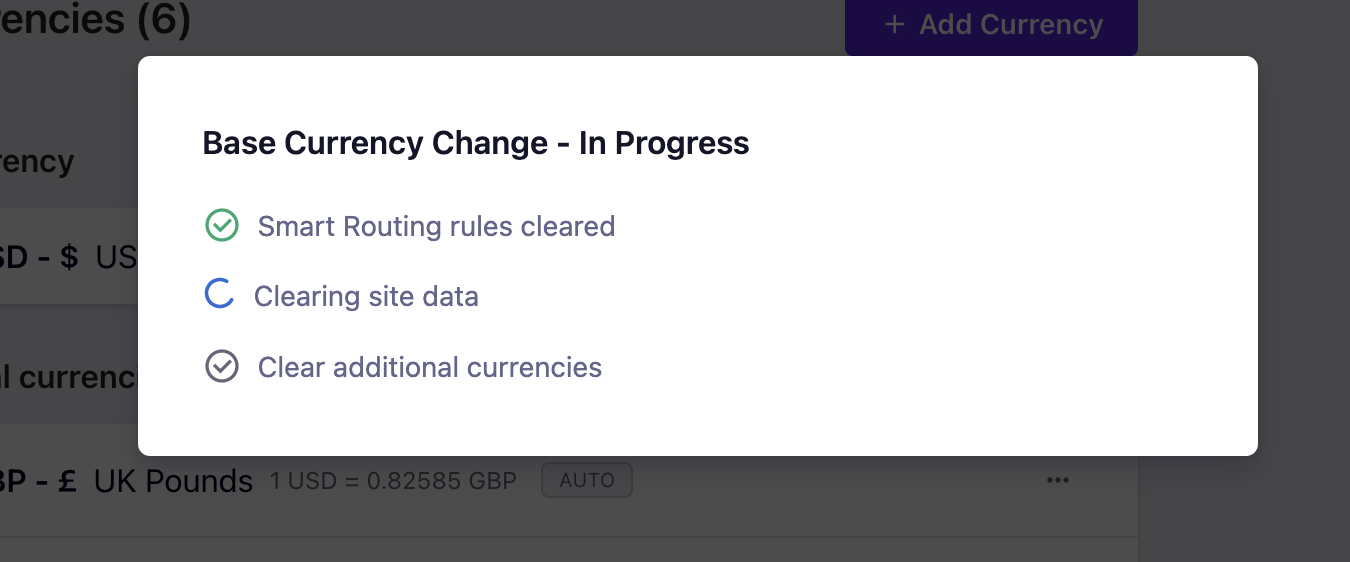Click the Currencies (6) heading
This screenshot has width=1350, height=562.
point(95,20)
